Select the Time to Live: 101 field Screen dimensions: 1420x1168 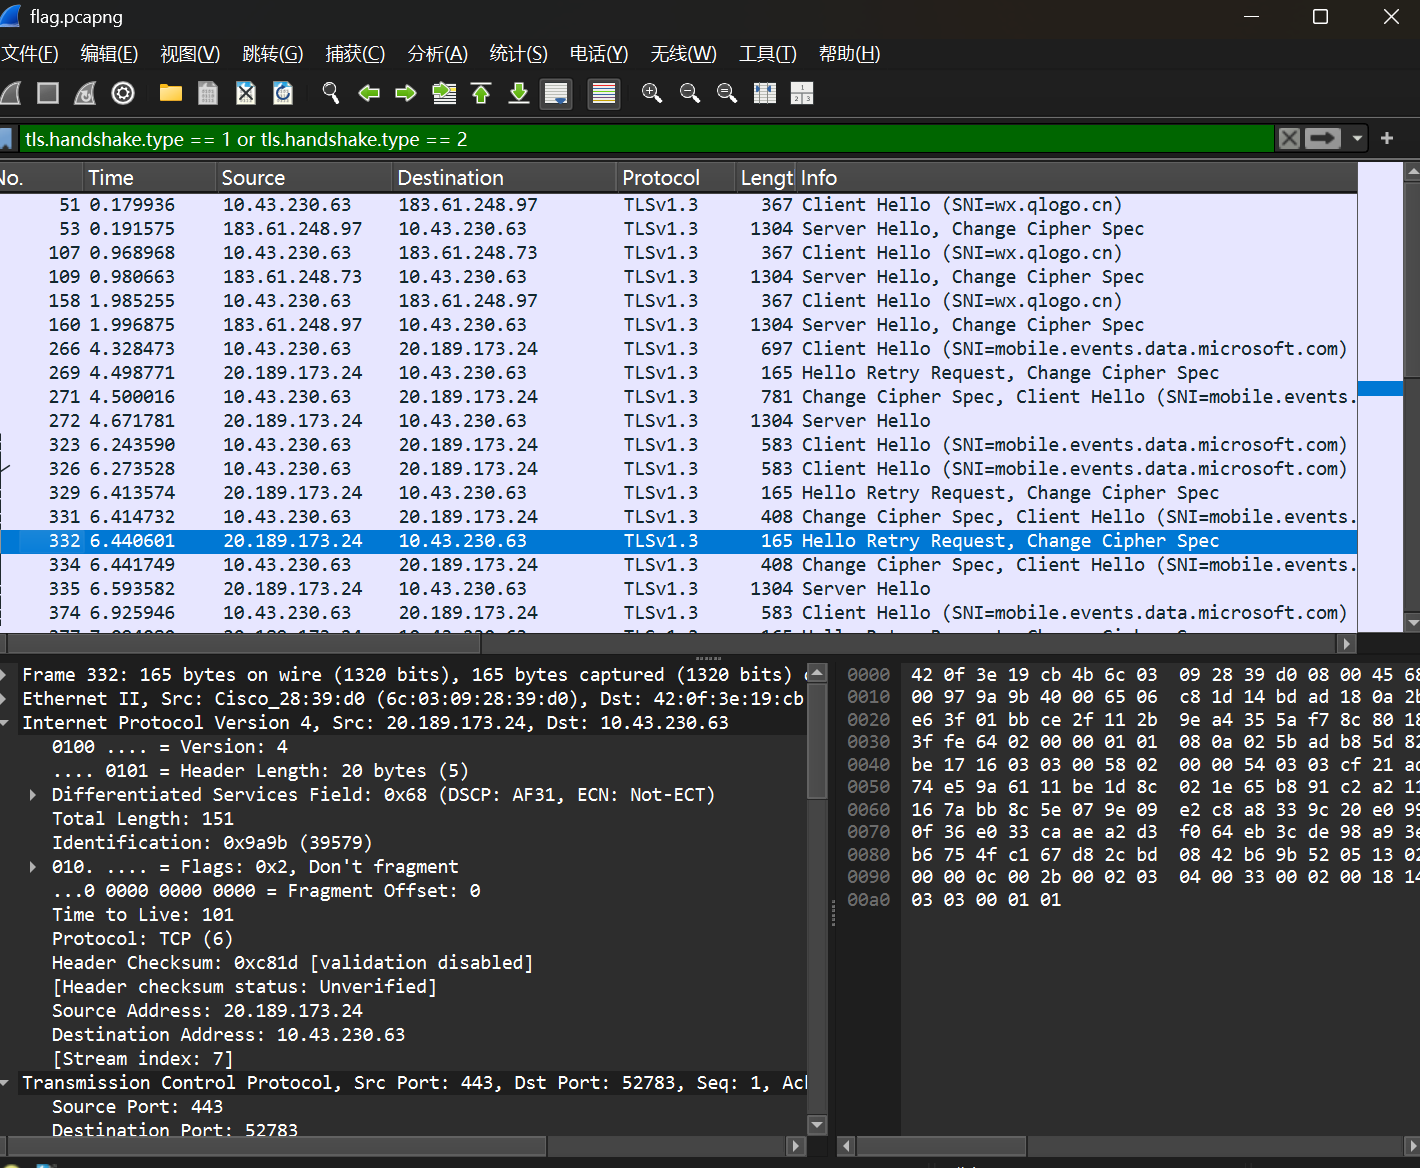tap(142, 915)
